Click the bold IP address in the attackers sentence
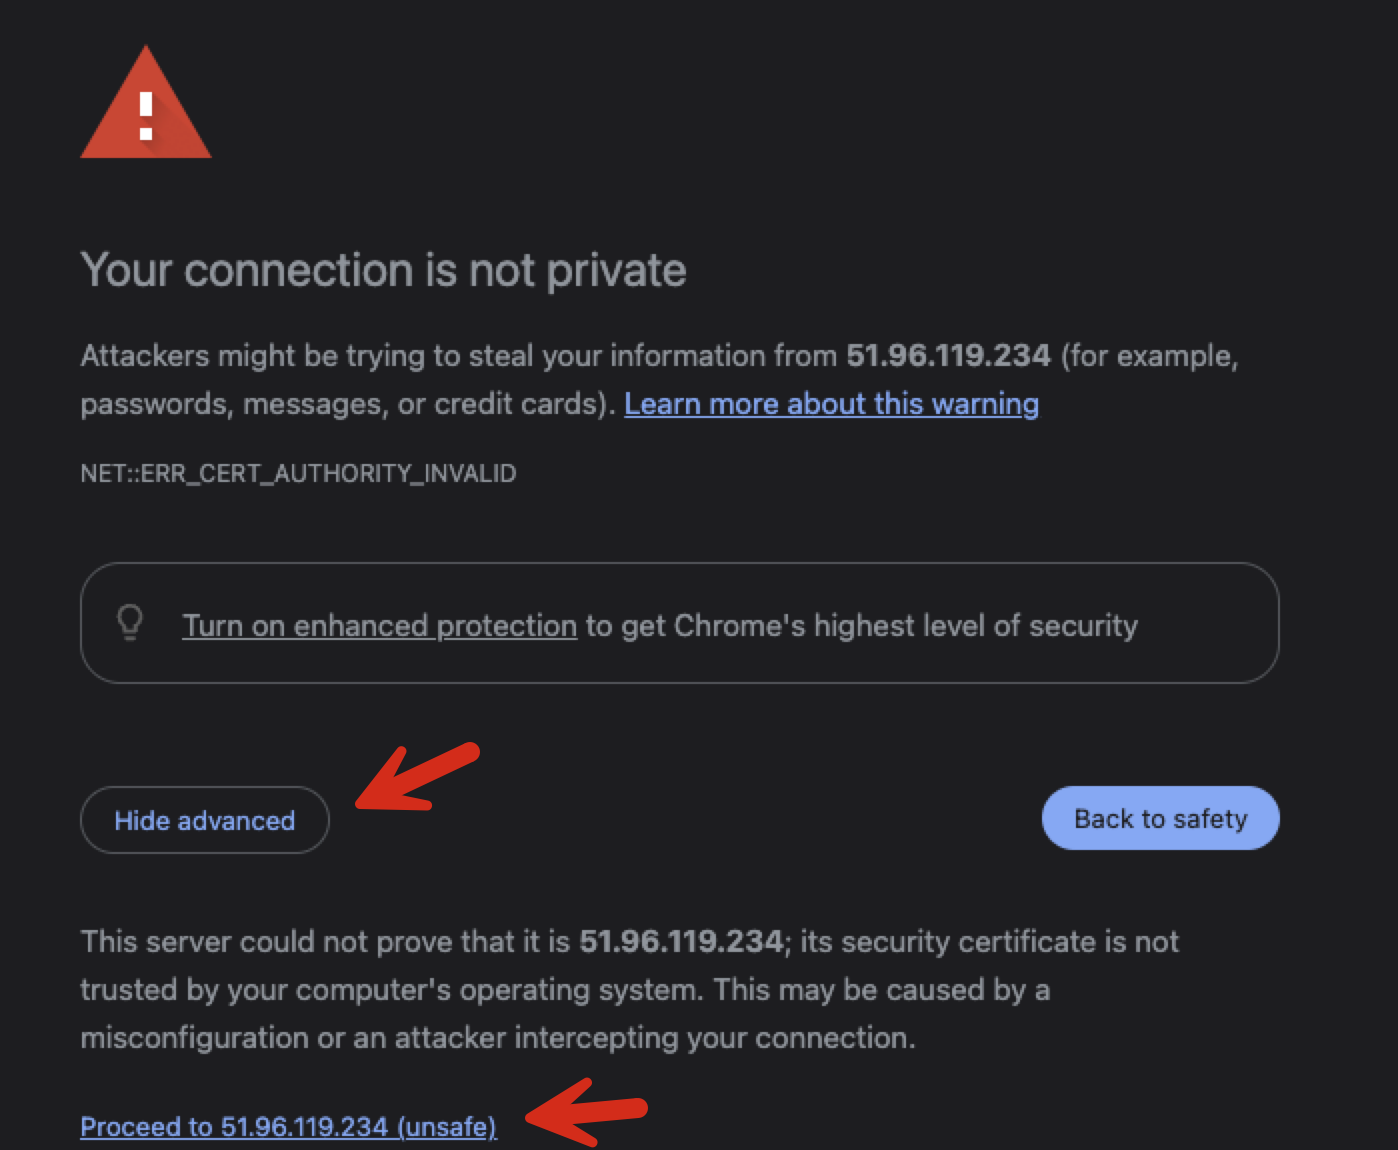This screenshot has height=1150, width=1398. pyautogui.click(x=948, y=356)
